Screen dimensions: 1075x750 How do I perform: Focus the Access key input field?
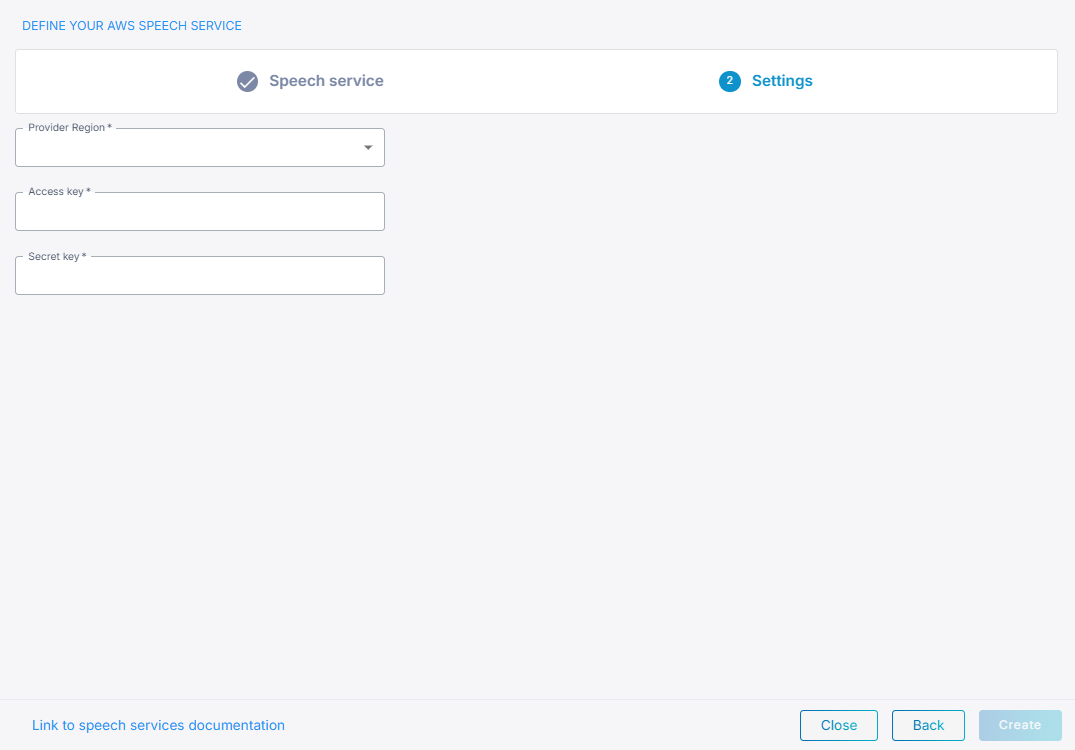(x=200, y=212)
